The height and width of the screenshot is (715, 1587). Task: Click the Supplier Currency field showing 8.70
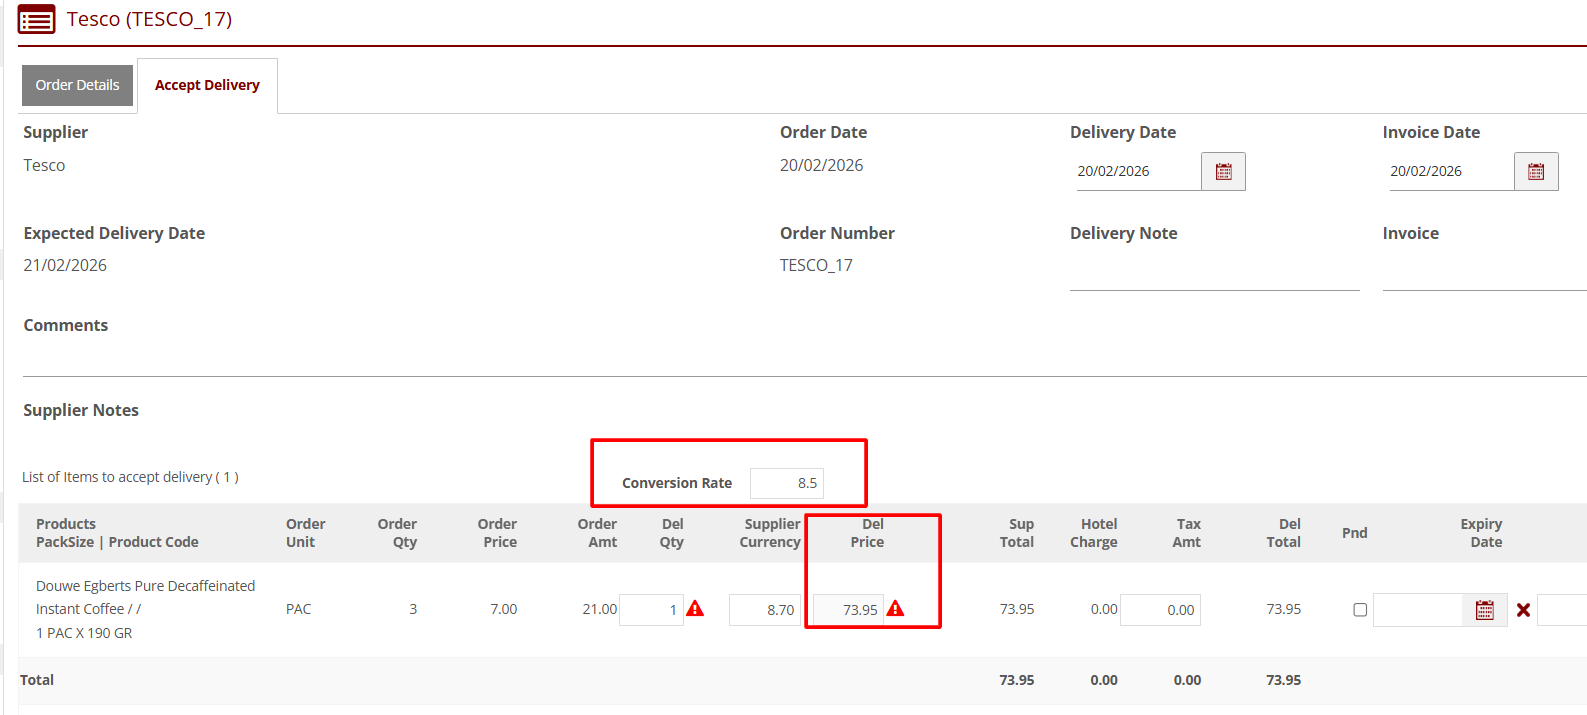pyautogui.click(x=765, y=610)
